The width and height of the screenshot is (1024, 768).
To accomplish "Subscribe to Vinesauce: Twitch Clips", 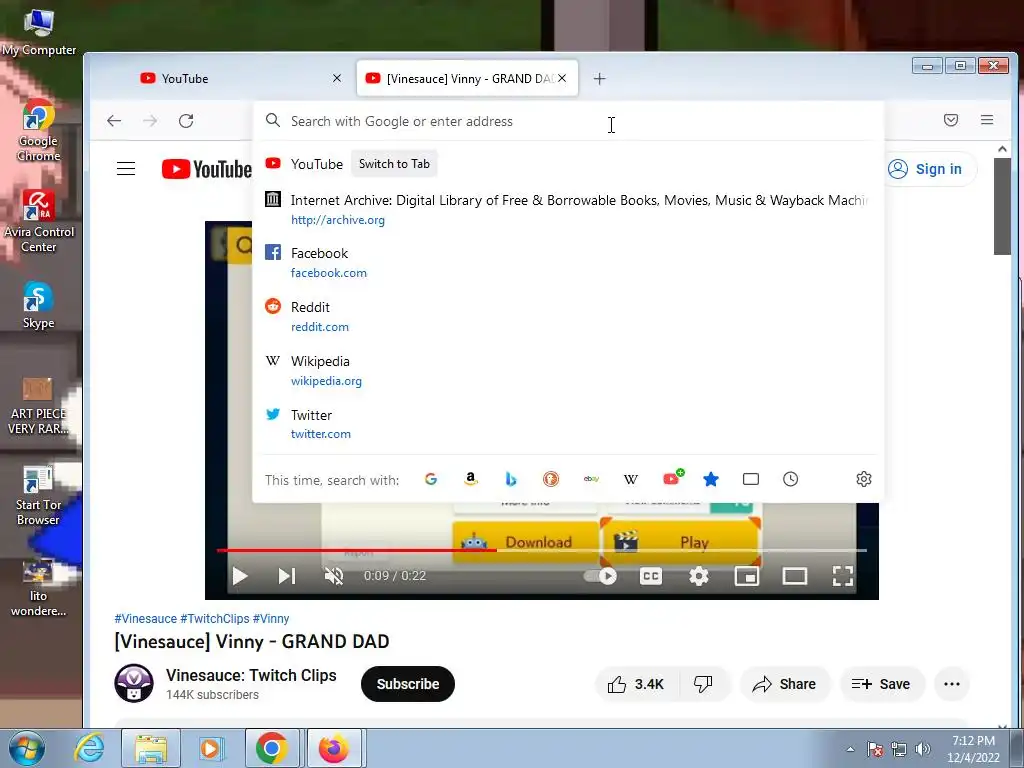I will pyautogui.click(x=408, y=684).
